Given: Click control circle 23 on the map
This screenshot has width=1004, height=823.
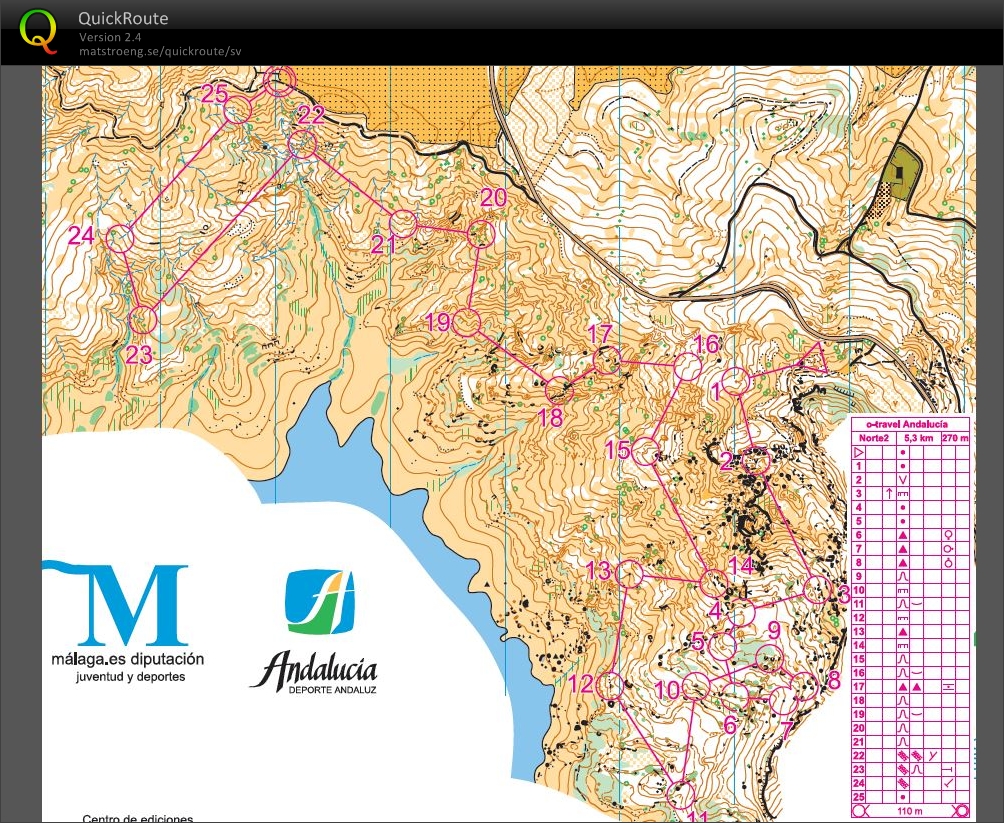Looking at the screenshot, I should (143, 319).
